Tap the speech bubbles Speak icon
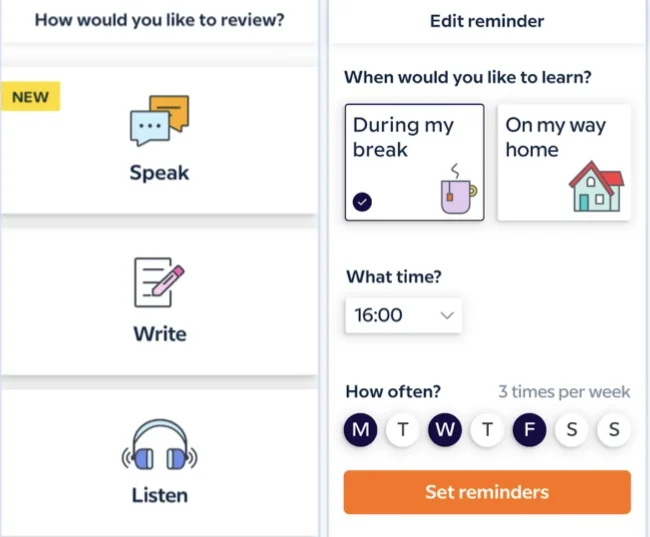 (160, 120)
